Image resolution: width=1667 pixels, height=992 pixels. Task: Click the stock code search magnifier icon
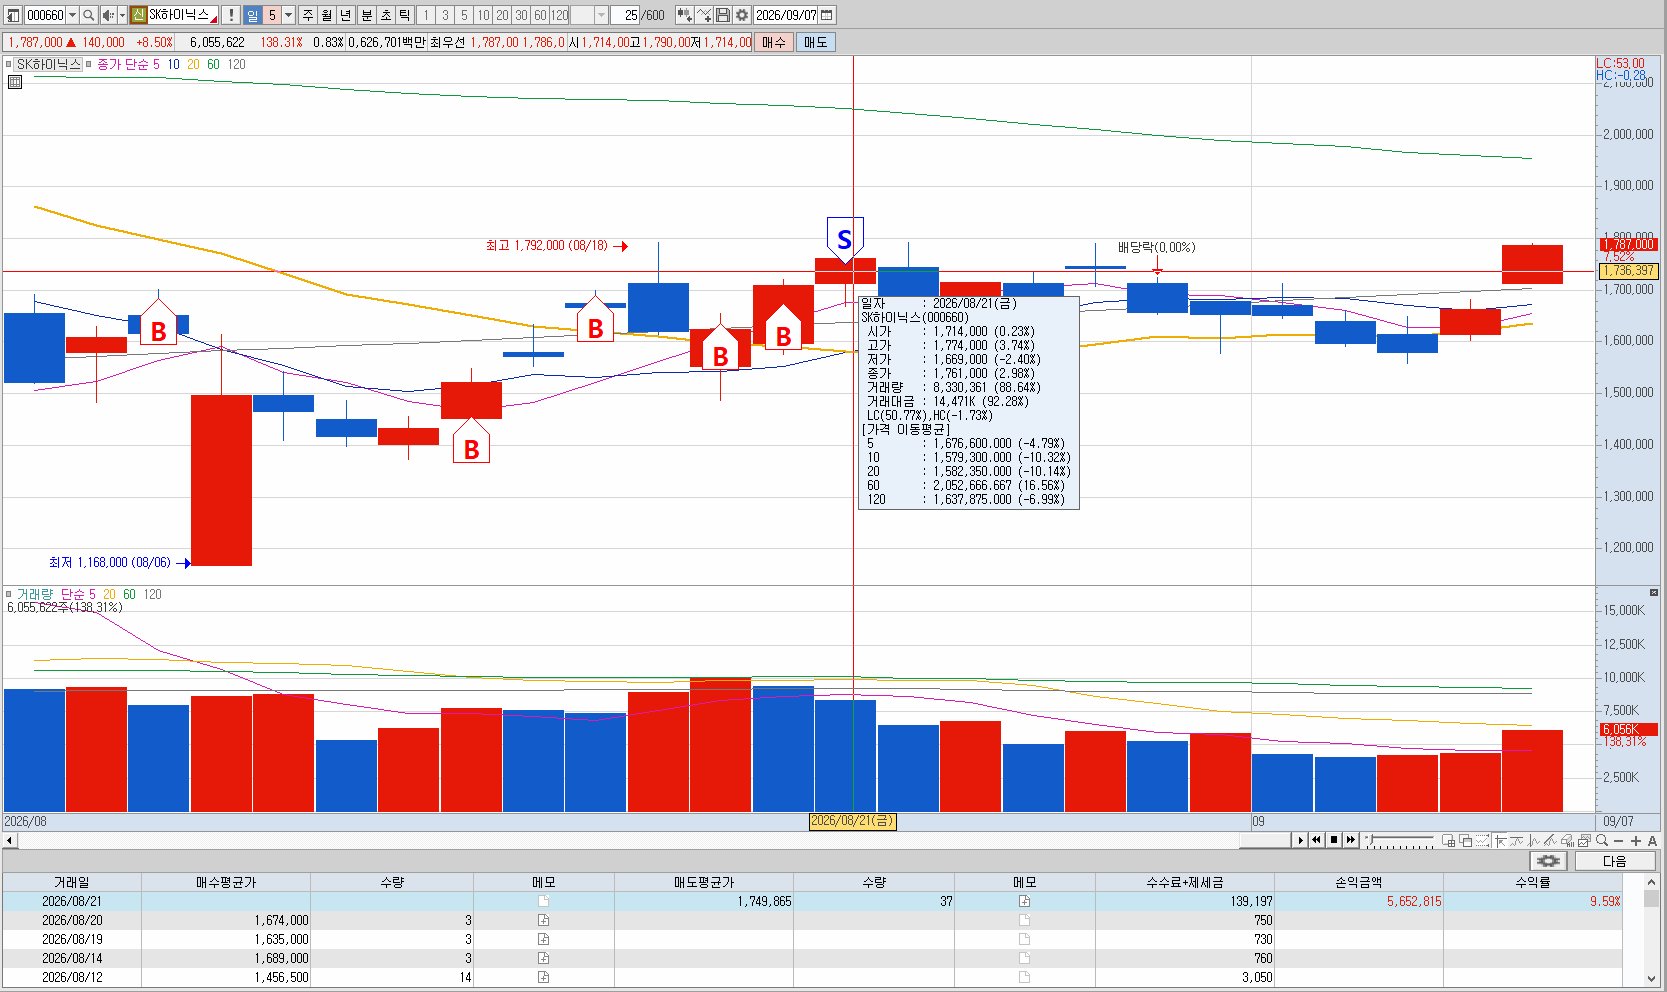88,15
